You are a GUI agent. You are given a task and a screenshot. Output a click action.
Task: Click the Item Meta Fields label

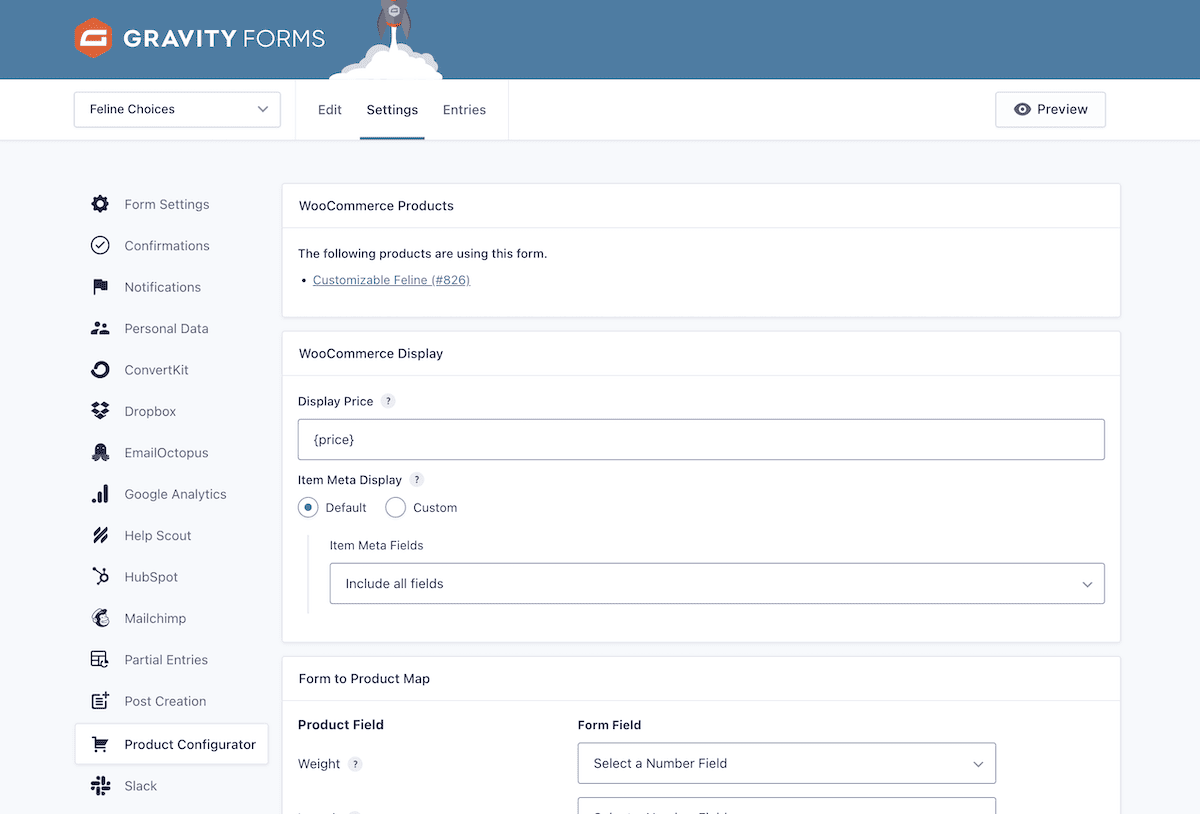376,545
